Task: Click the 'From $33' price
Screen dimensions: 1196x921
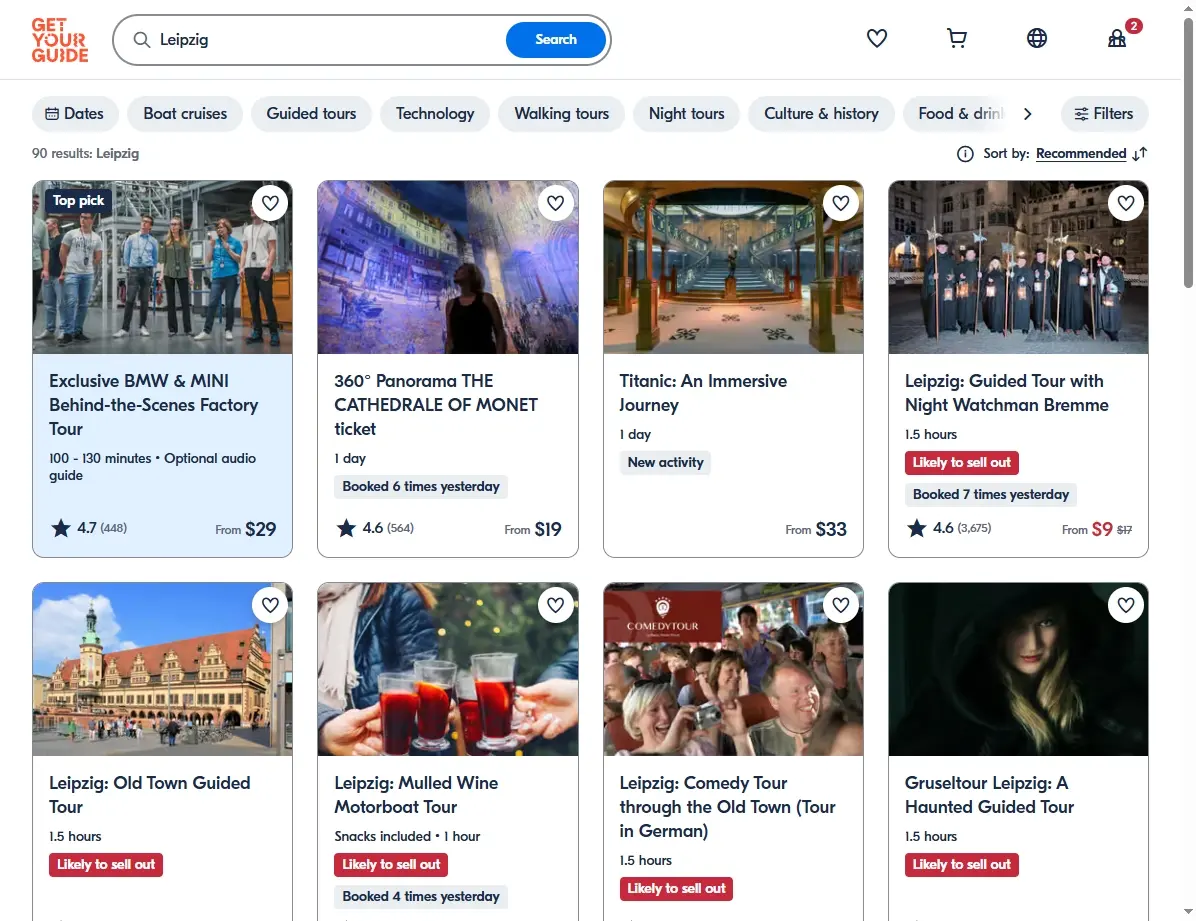Action: [815, 529]
